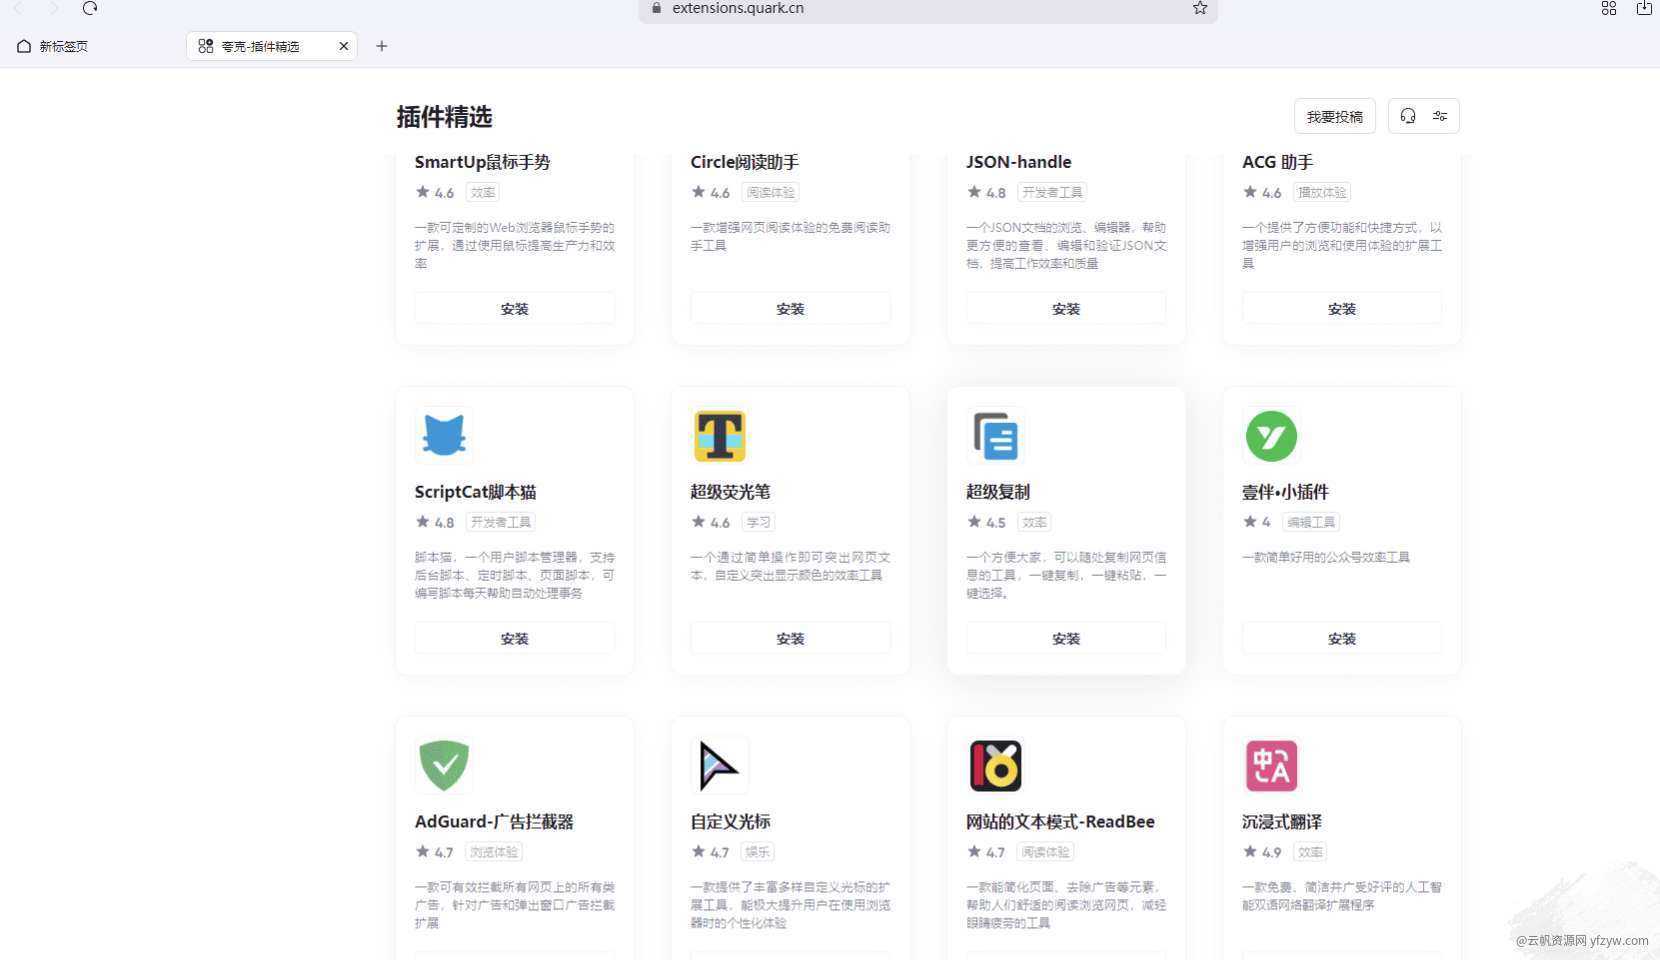Open the 超级复制 title
1660x960 pixels.
coord(998,492)
